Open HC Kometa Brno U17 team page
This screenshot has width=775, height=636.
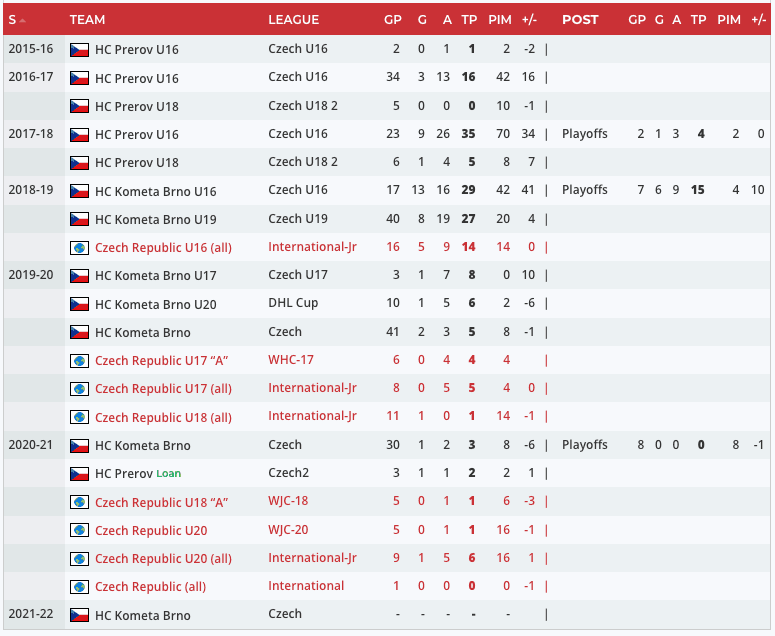(x=155, y=276)
